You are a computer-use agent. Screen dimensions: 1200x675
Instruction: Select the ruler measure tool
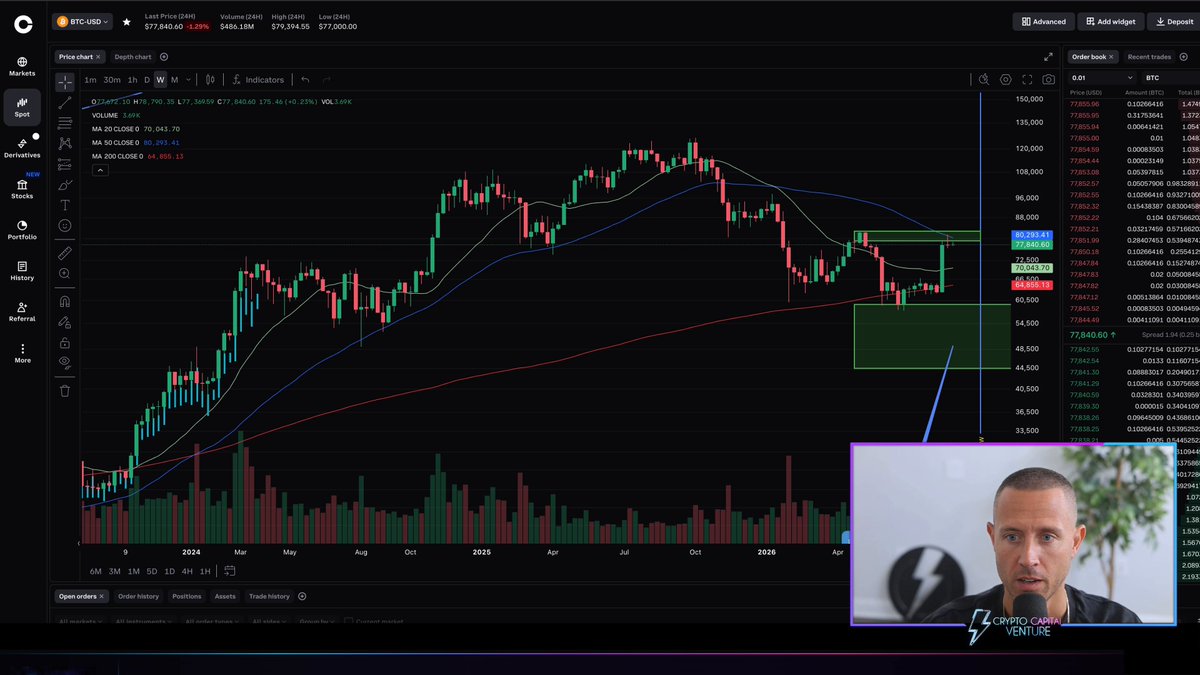[65, 253]
